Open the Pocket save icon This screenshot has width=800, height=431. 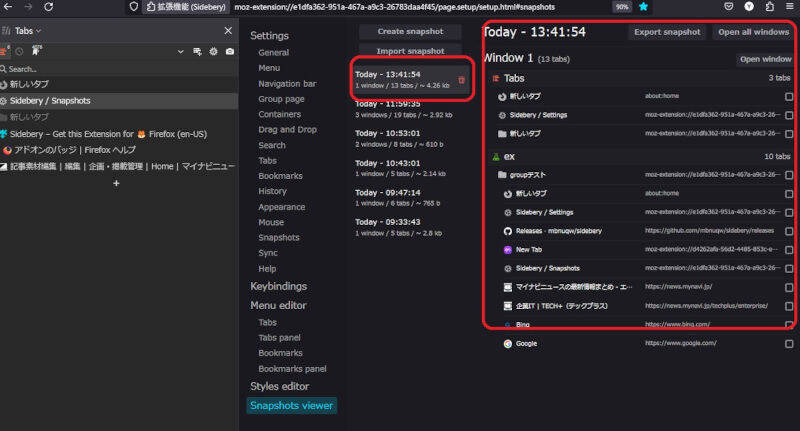tap(729, 7)
